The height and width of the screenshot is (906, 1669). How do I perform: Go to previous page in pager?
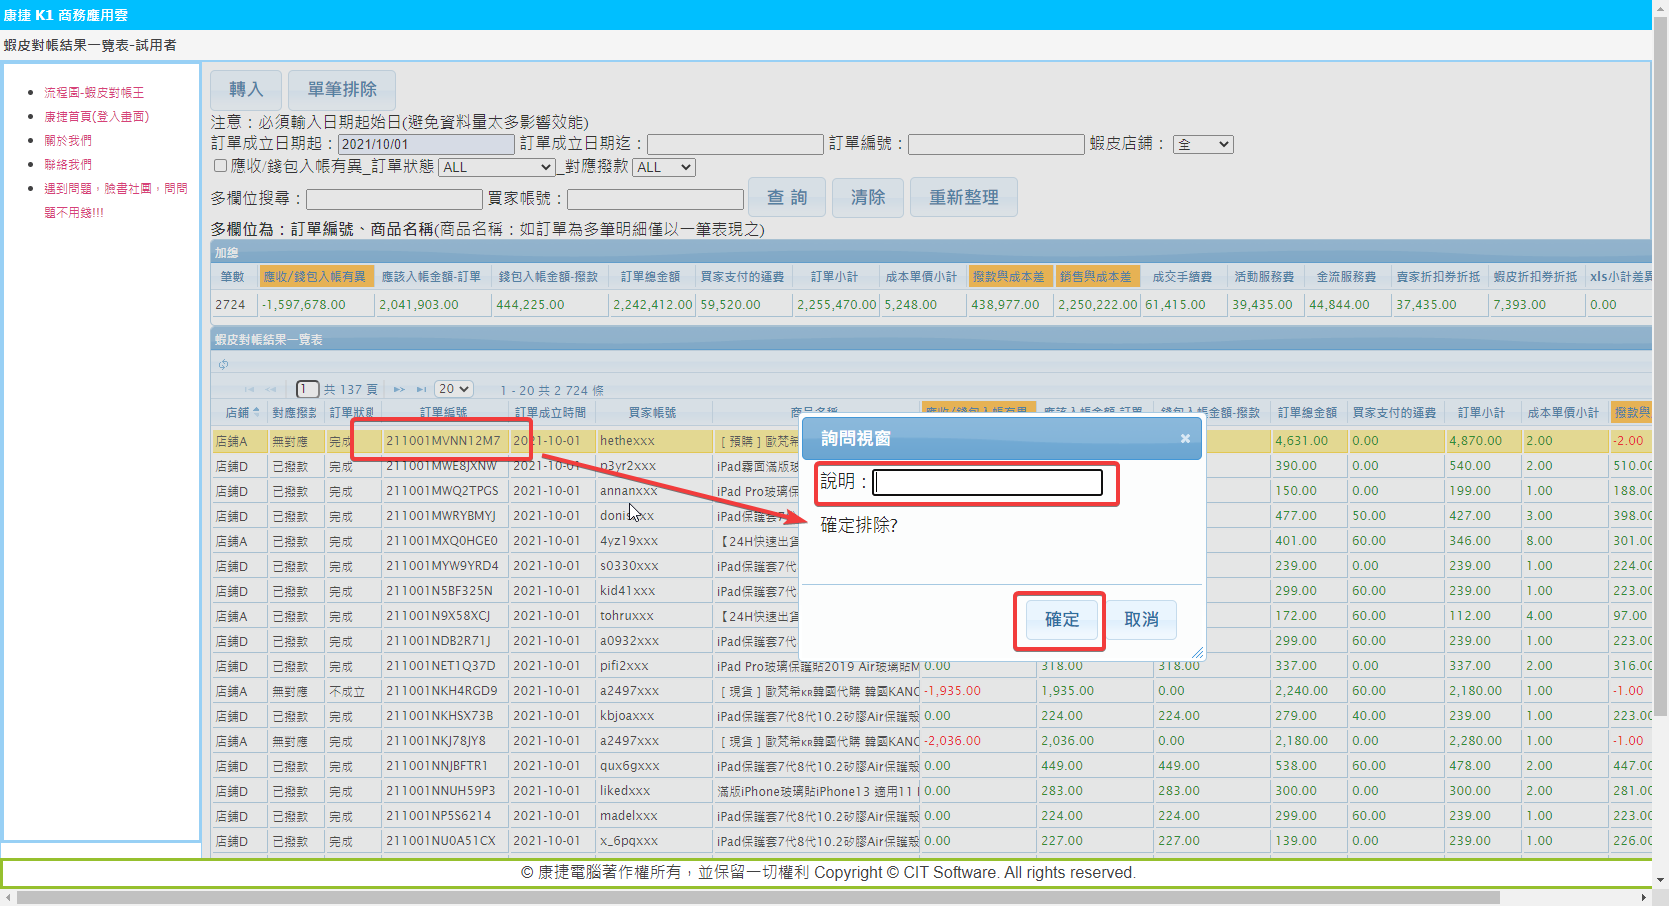[x=271, y=389]
